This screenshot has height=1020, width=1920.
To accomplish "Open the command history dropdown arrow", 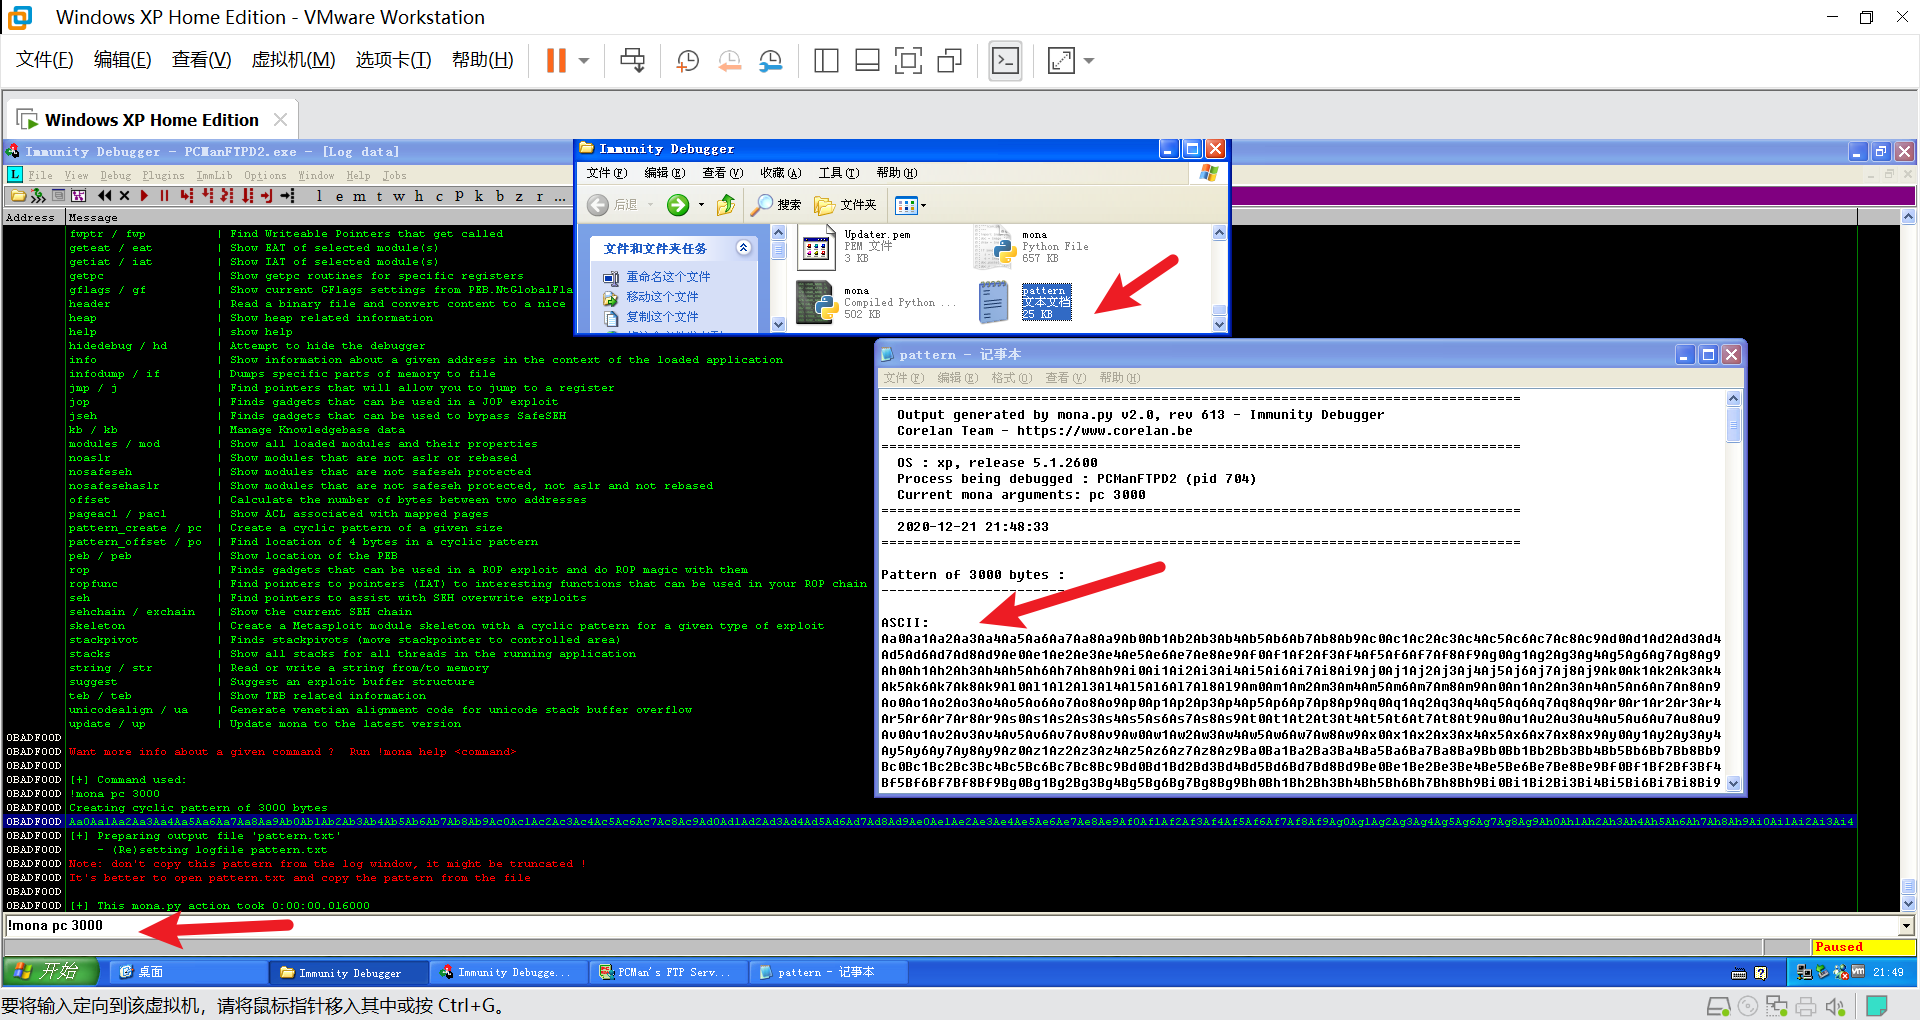I will (1906, 926).
